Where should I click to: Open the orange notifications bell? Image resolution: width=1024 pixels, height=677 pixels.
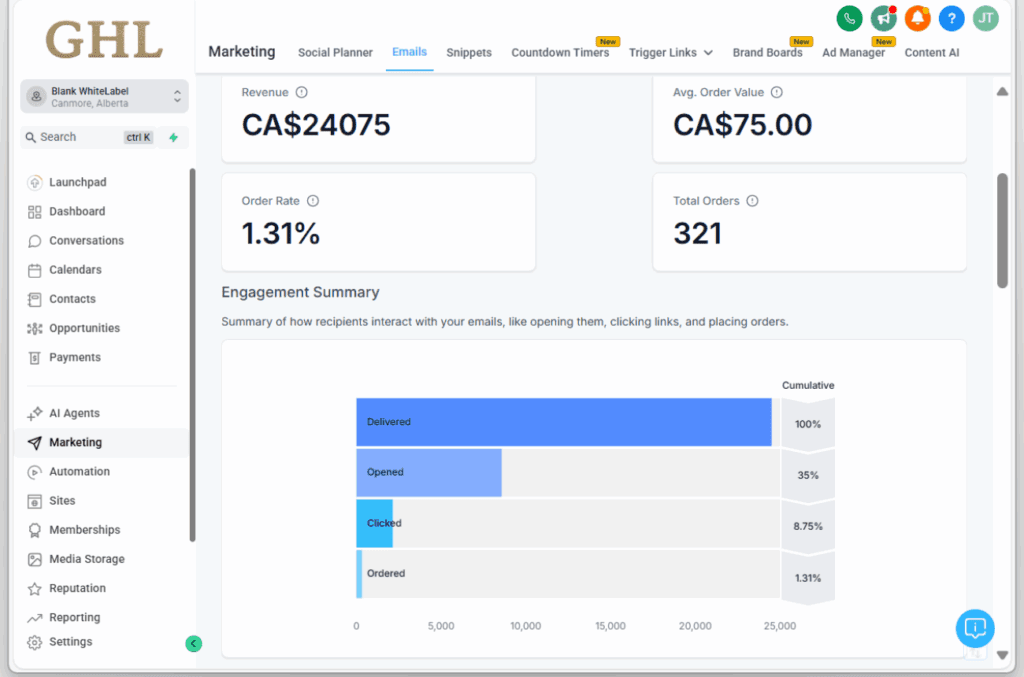[x=917, y=18]
